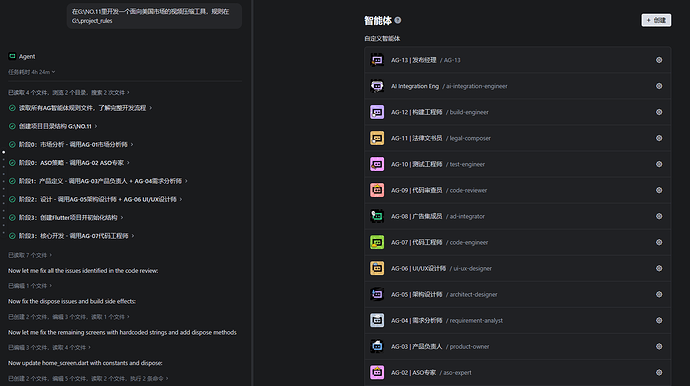Open settings gear for AI Integration Eng
This screenshot has width=690, height=386.
pos(659,86)
